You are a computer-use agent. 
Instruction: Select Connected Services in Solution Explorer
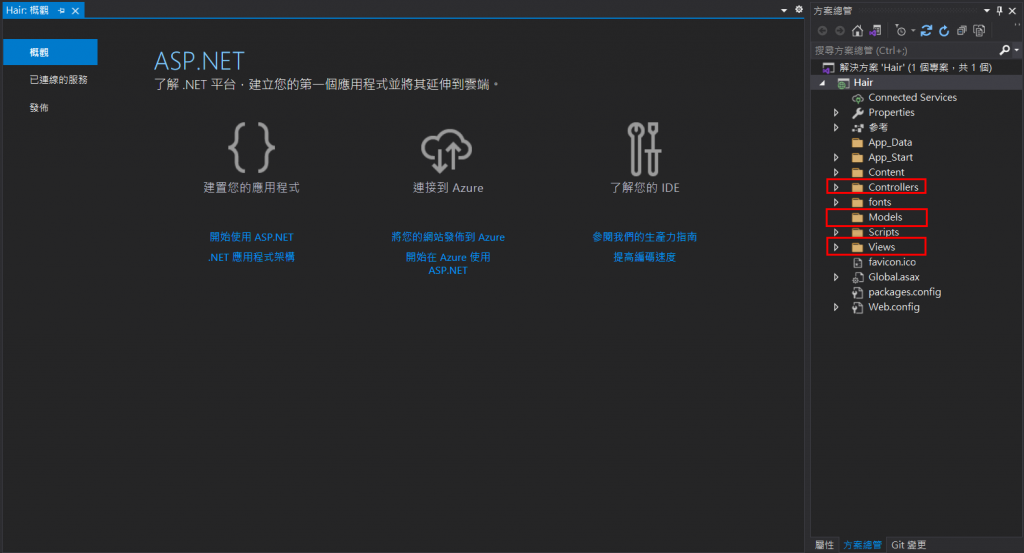coord(912,97)
